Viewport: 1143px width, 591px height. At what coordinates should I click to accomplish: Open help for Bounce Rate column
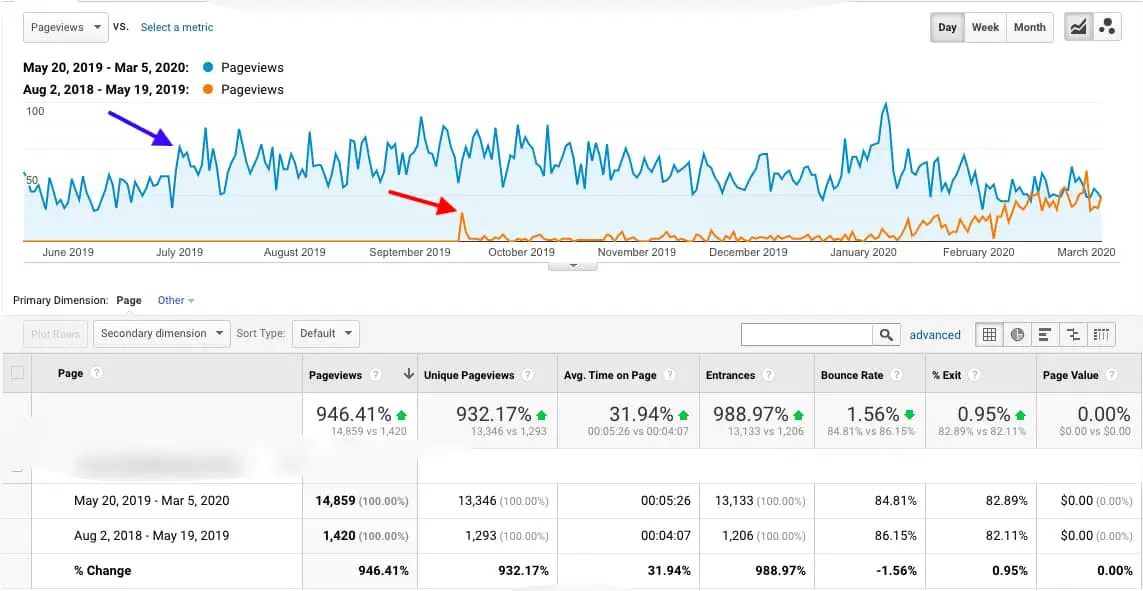[x=897, y=375]
